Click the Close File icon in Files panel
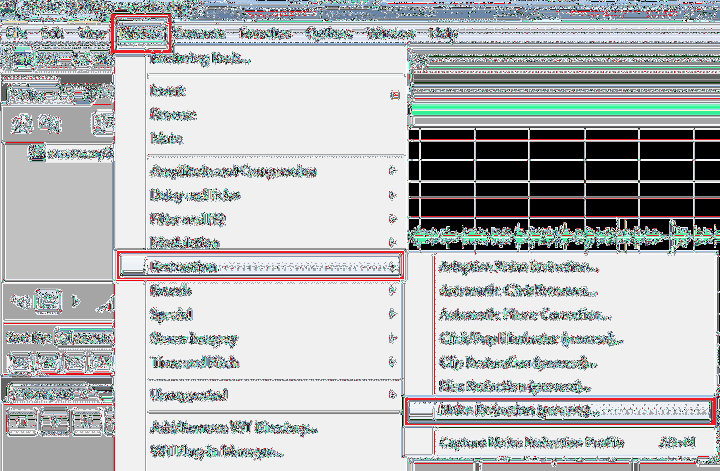This screenshot has width=720, height=471. point(49,123)
